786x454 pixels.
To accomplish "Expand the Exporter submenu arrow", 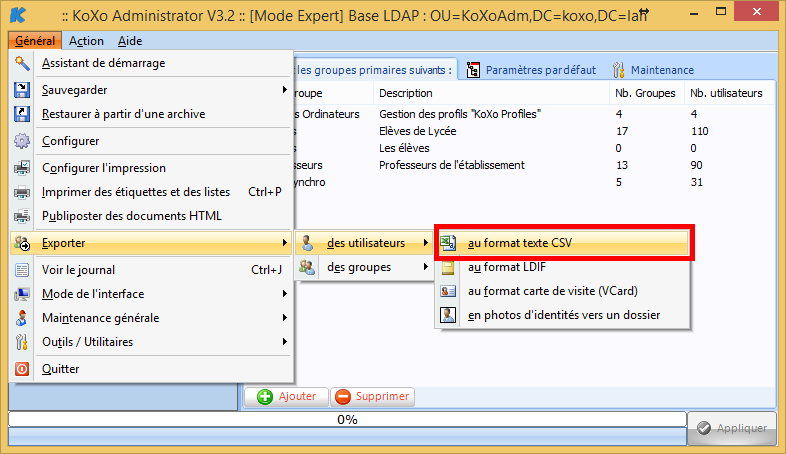I will (284, 243).
